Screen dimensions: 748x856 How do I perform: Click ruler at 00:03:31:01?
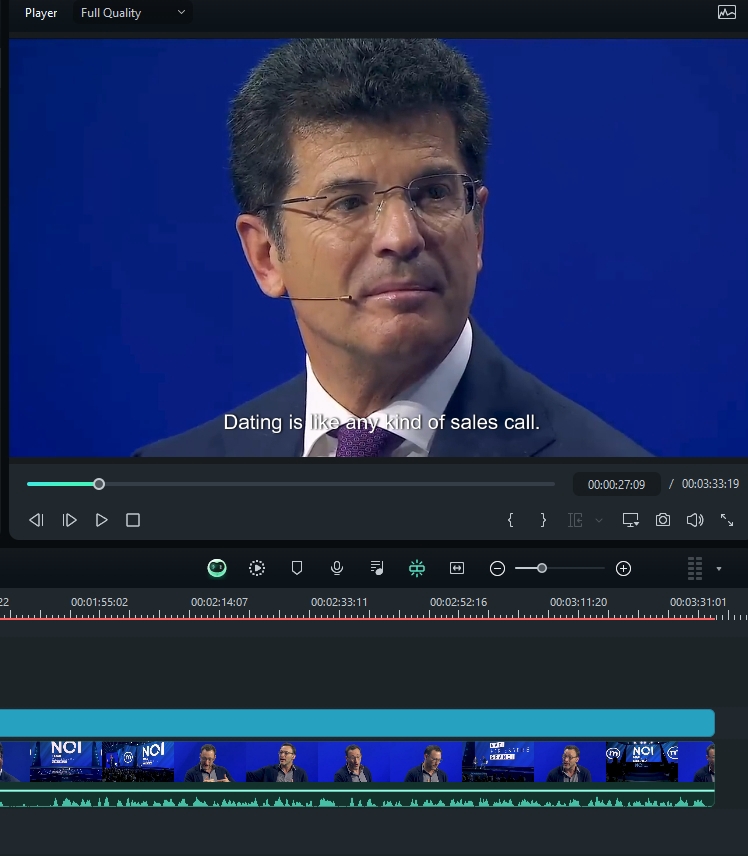pos(698,602)
